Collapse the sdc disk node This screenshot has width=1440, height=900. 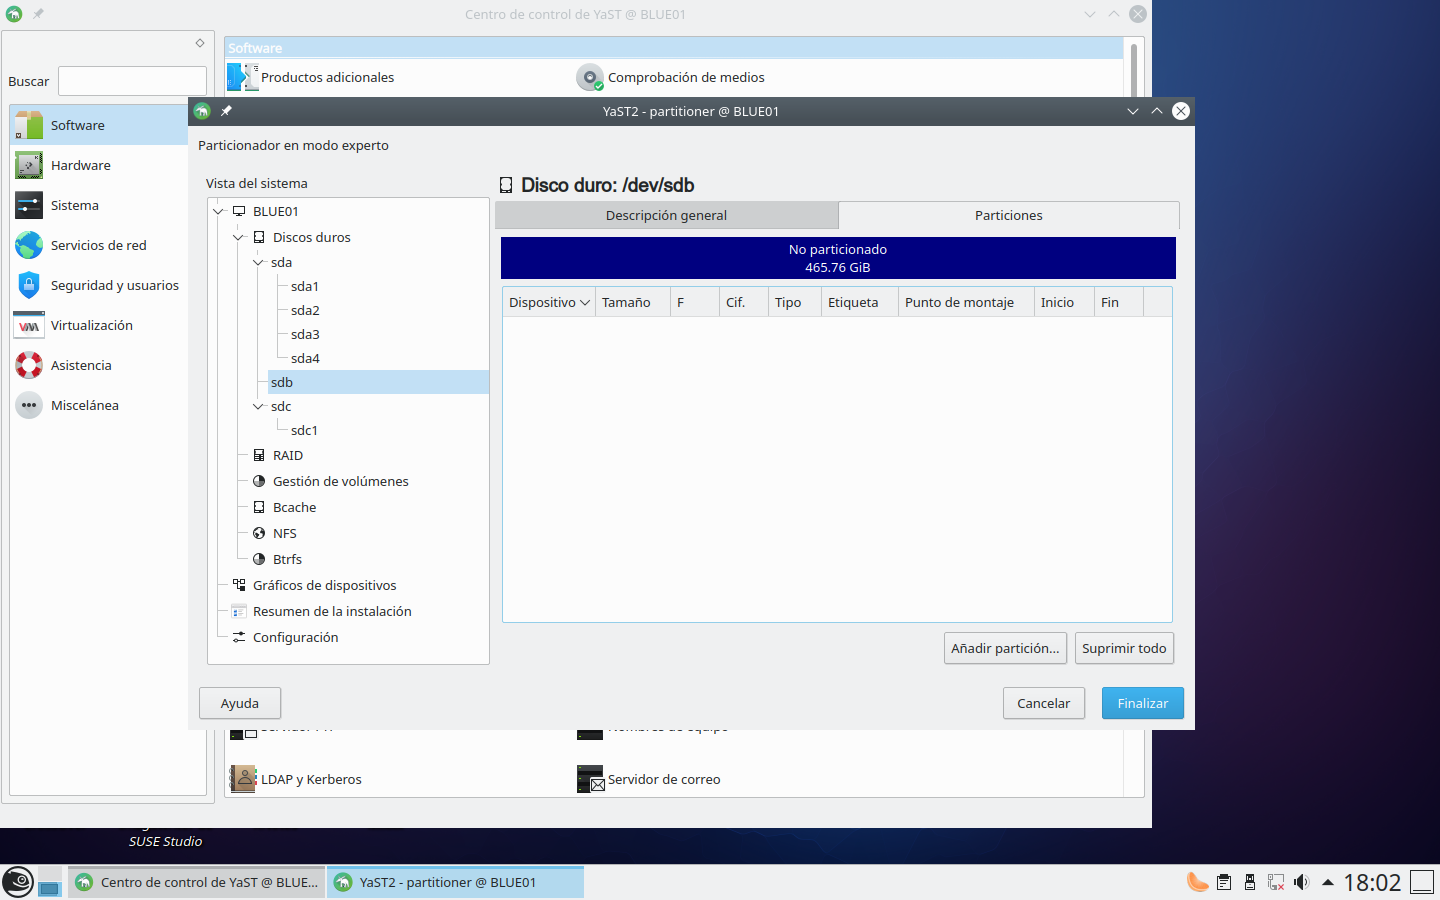tap(258, 406)
